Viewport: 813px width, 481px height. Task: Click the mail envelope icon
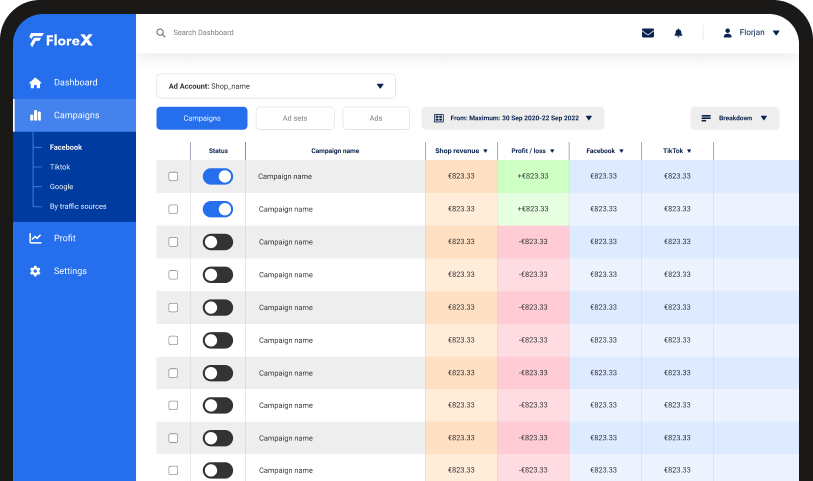pos(648,33)
